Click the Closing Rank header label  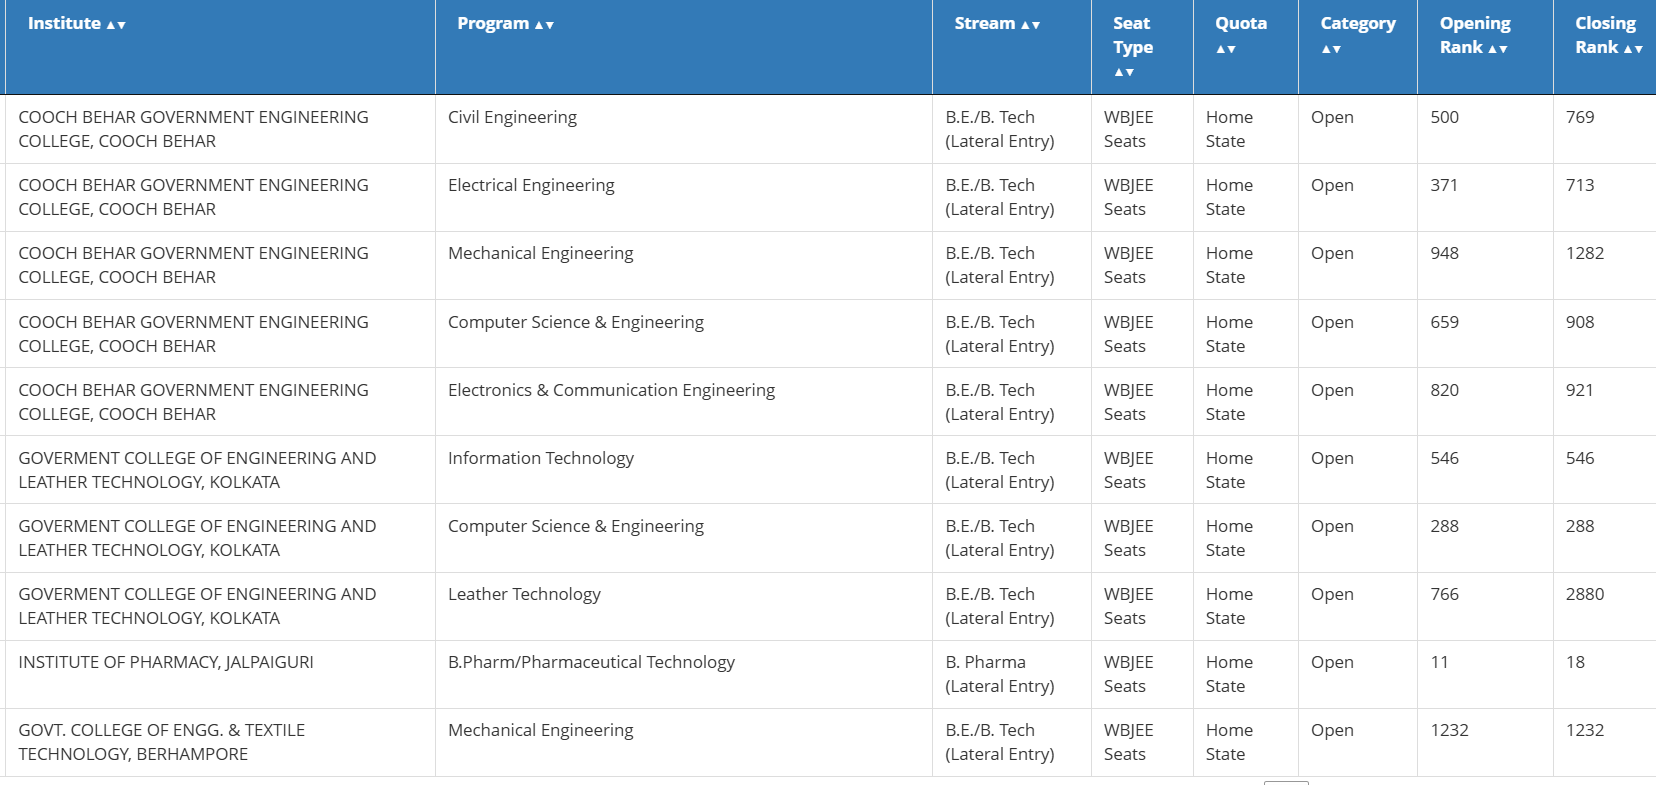tap(1605, 35)
